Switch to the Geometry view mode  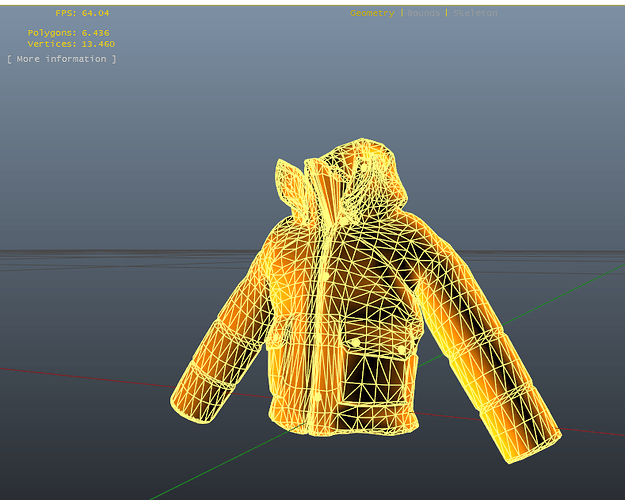(x=372, y=13)
